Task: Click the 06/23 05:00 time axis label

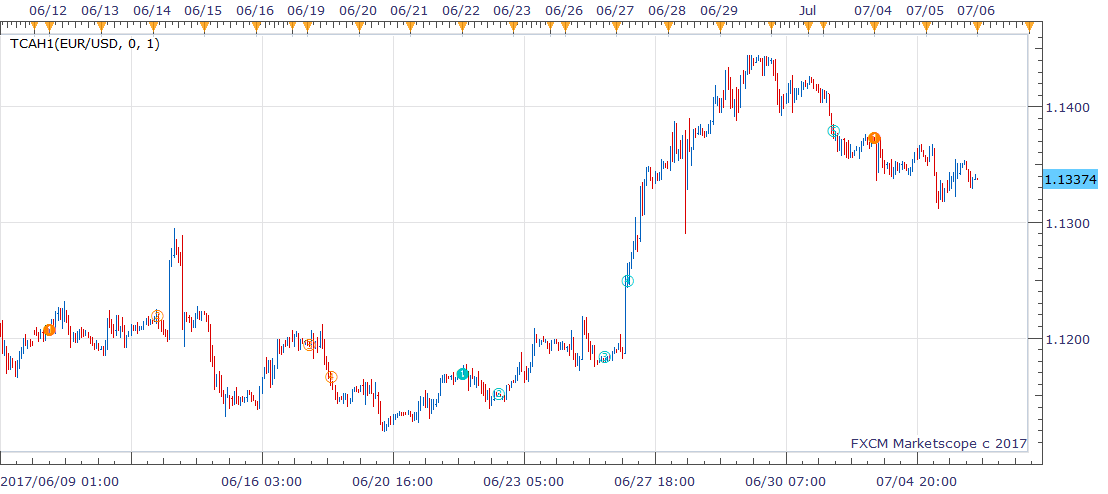Action: click(524, 482)
